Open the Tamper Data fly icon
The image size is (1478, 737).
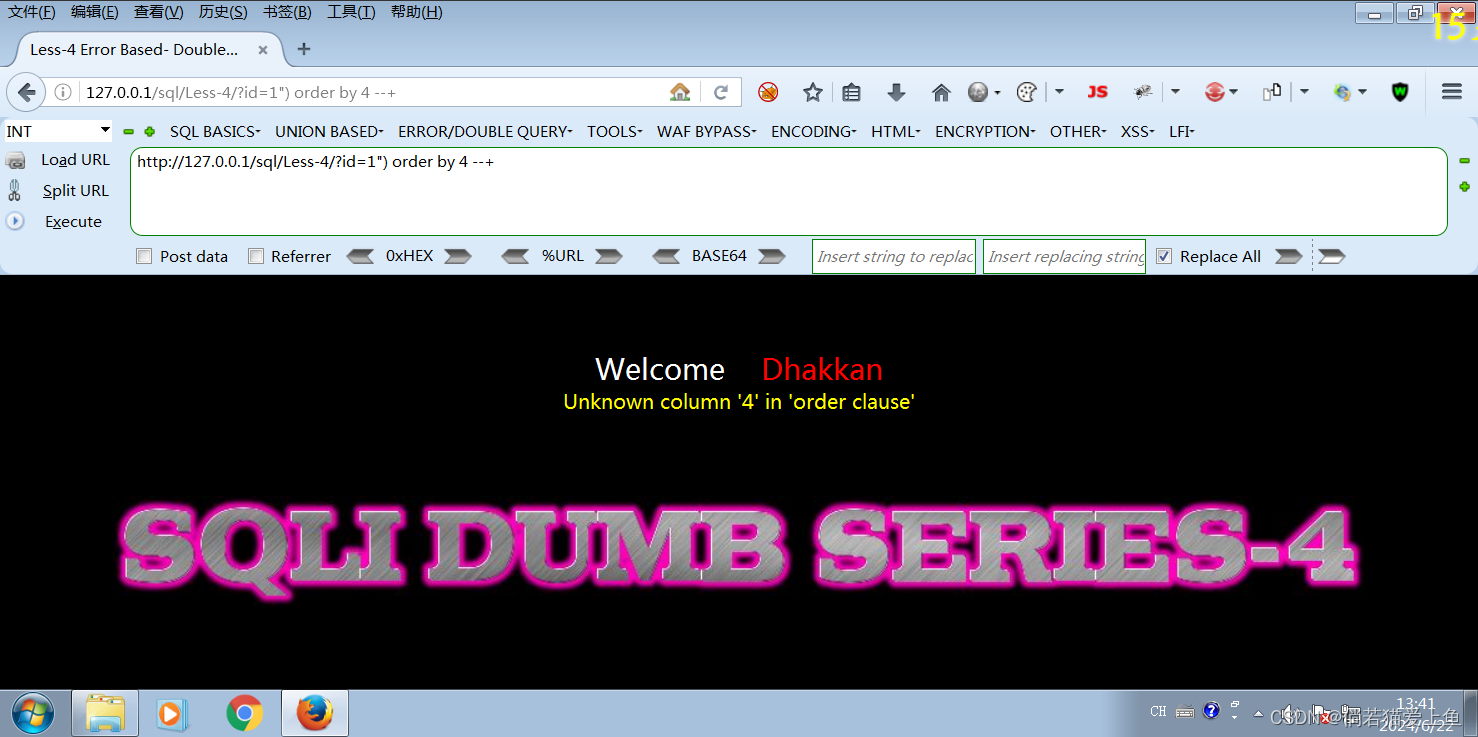[1143, 91]
